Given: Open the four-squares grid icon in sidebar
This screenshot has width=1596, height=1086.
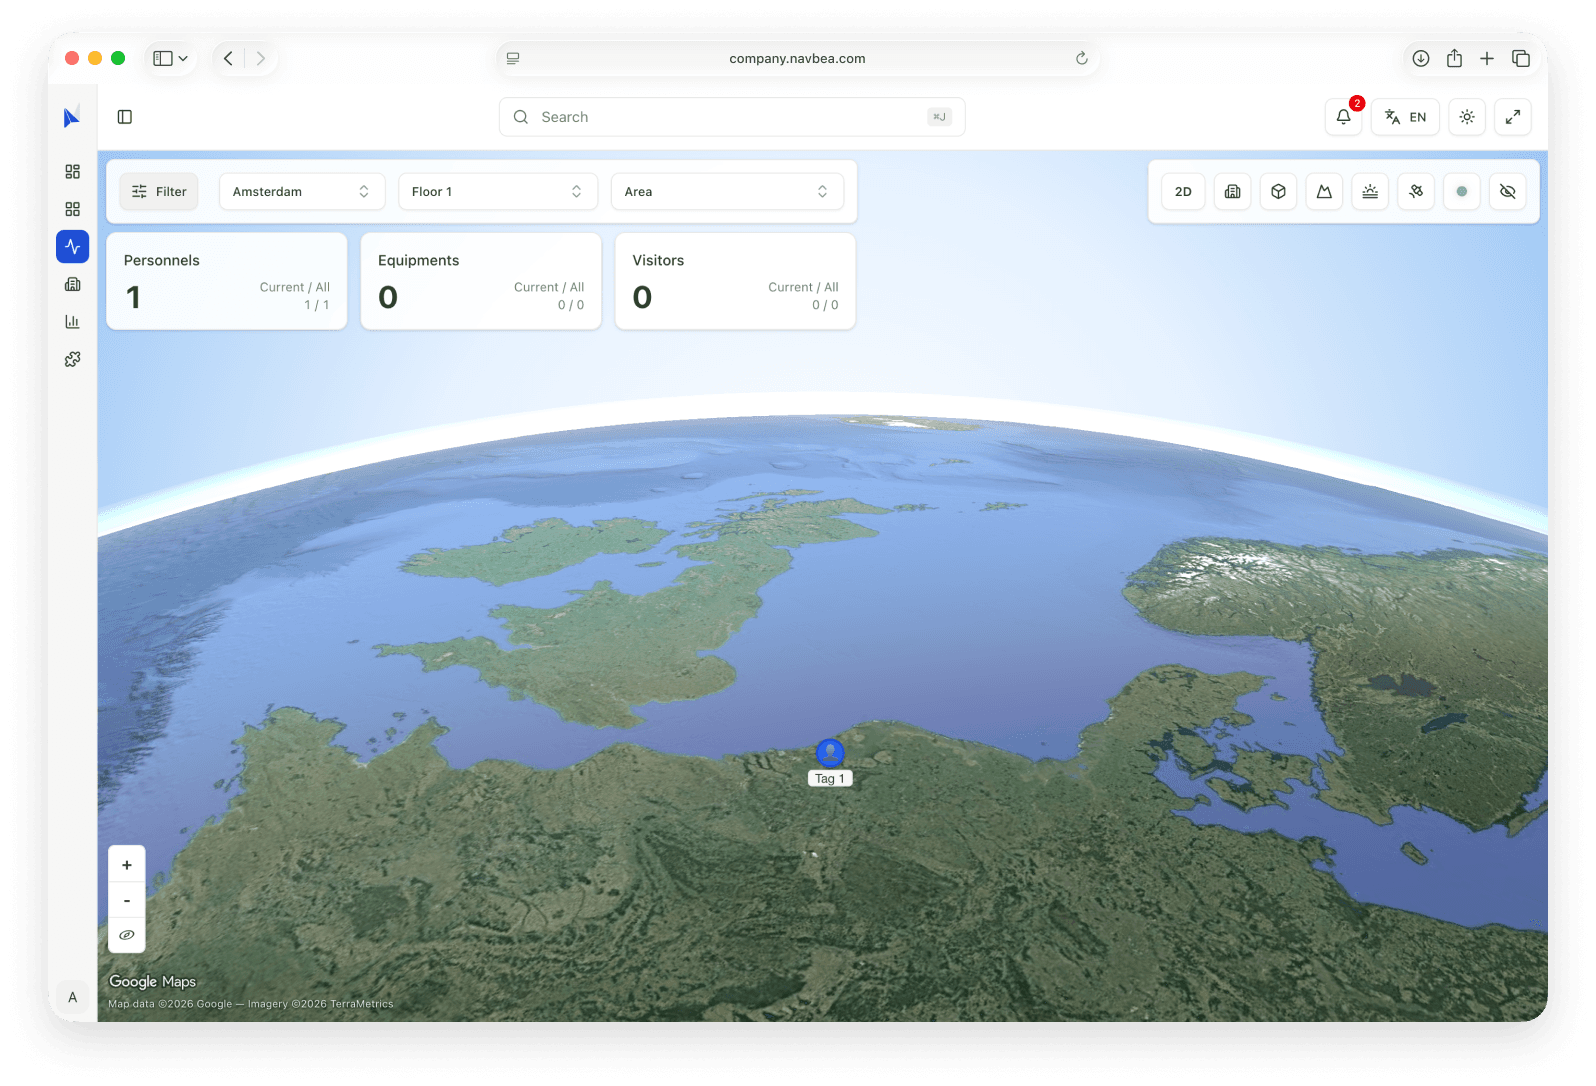Looking at the screenshot, I should click(x=72, y=209).
